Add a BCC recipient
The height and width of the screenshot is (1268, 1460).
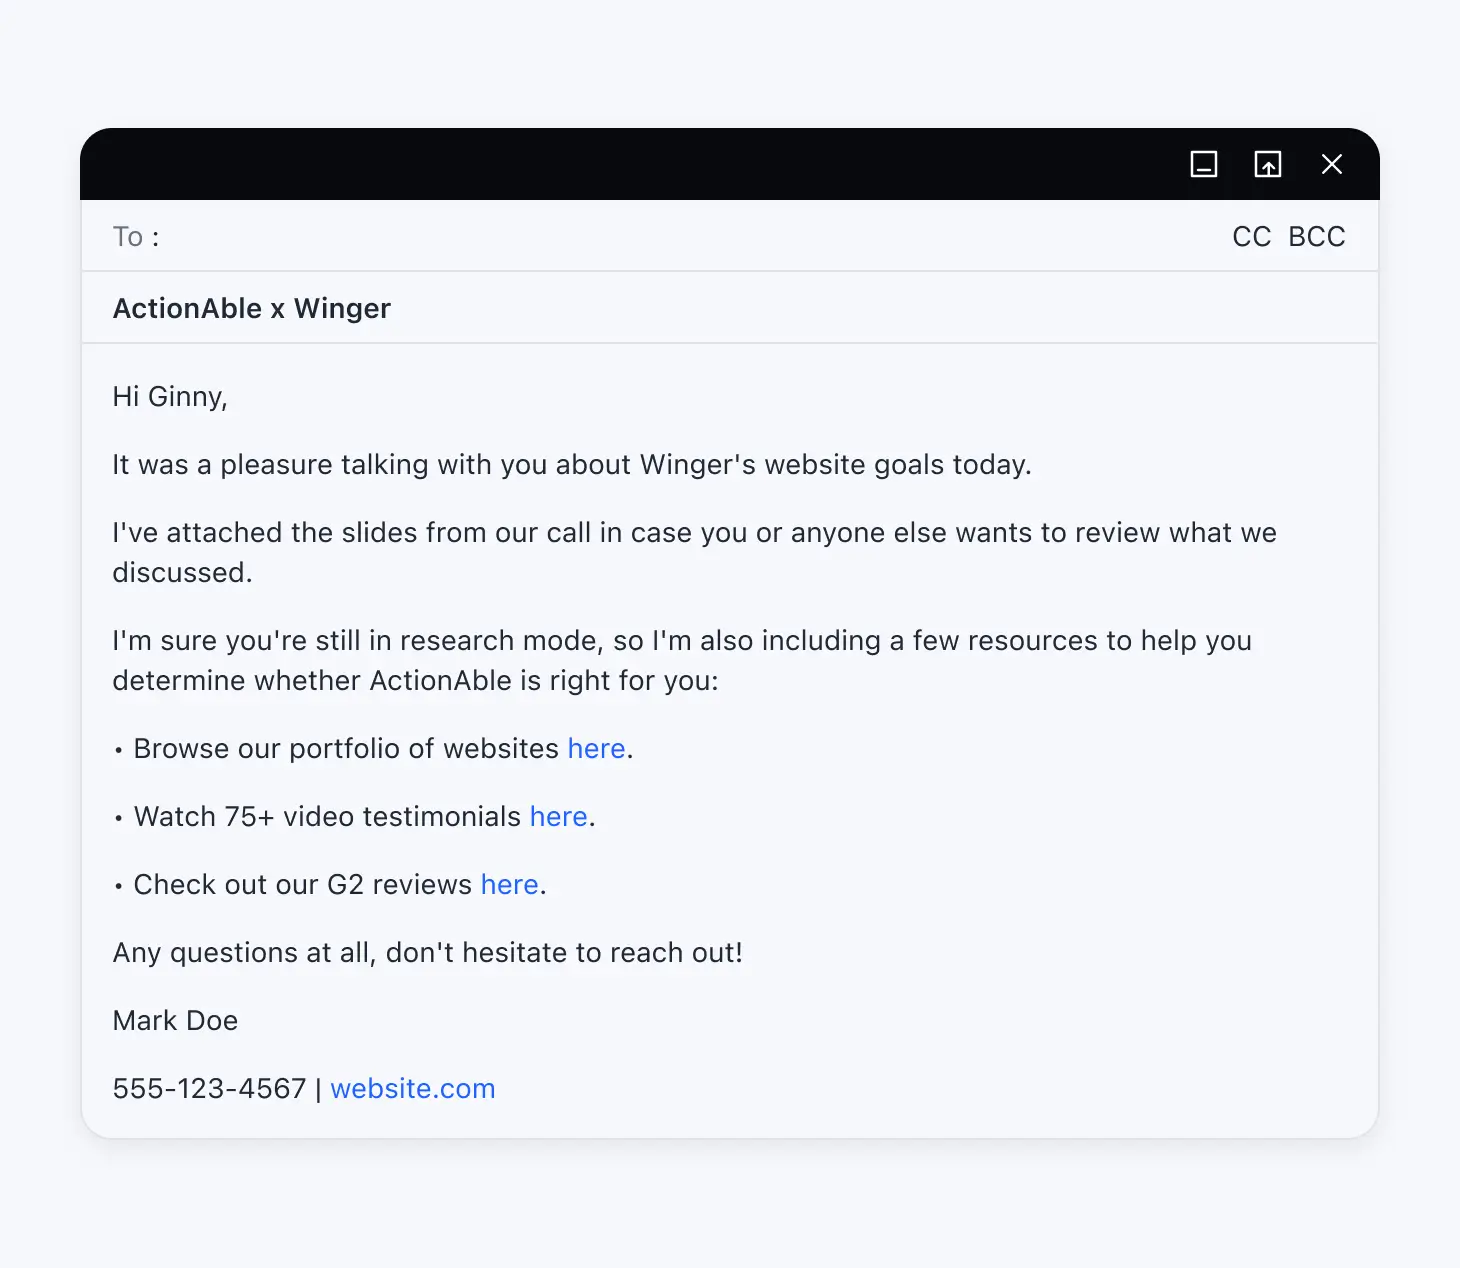click(x=1316, y=237)
